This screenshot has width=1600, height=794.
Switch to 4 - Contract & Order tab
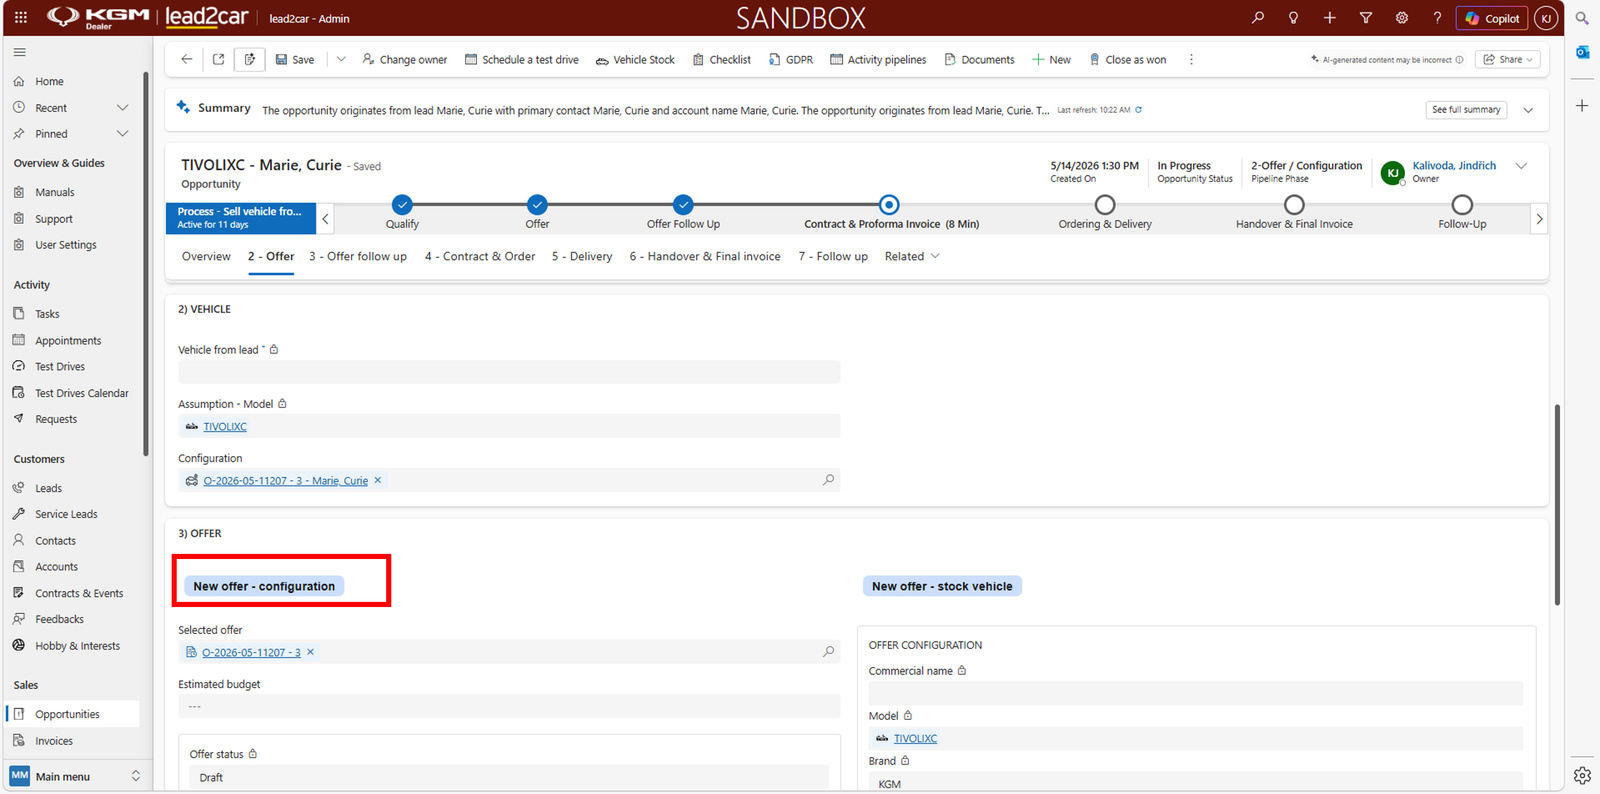click(x=480, y=257)
